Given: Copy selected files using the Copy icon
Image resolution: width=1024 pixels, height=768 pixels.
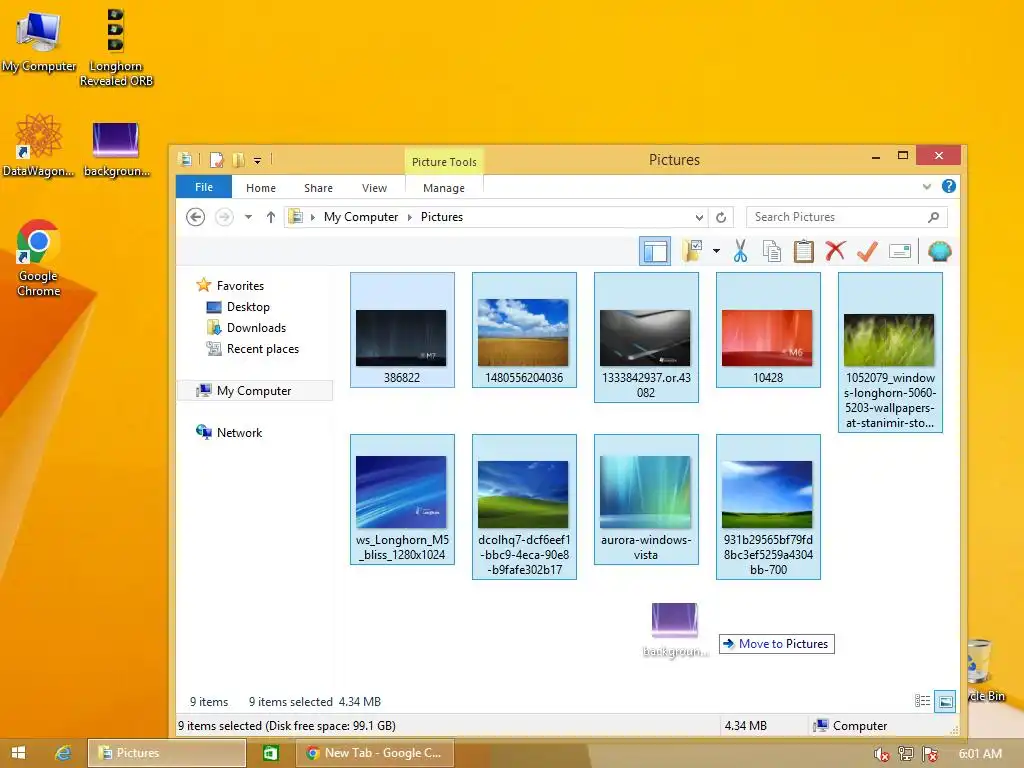Looking at the screenshot, I should click(772, 251).
